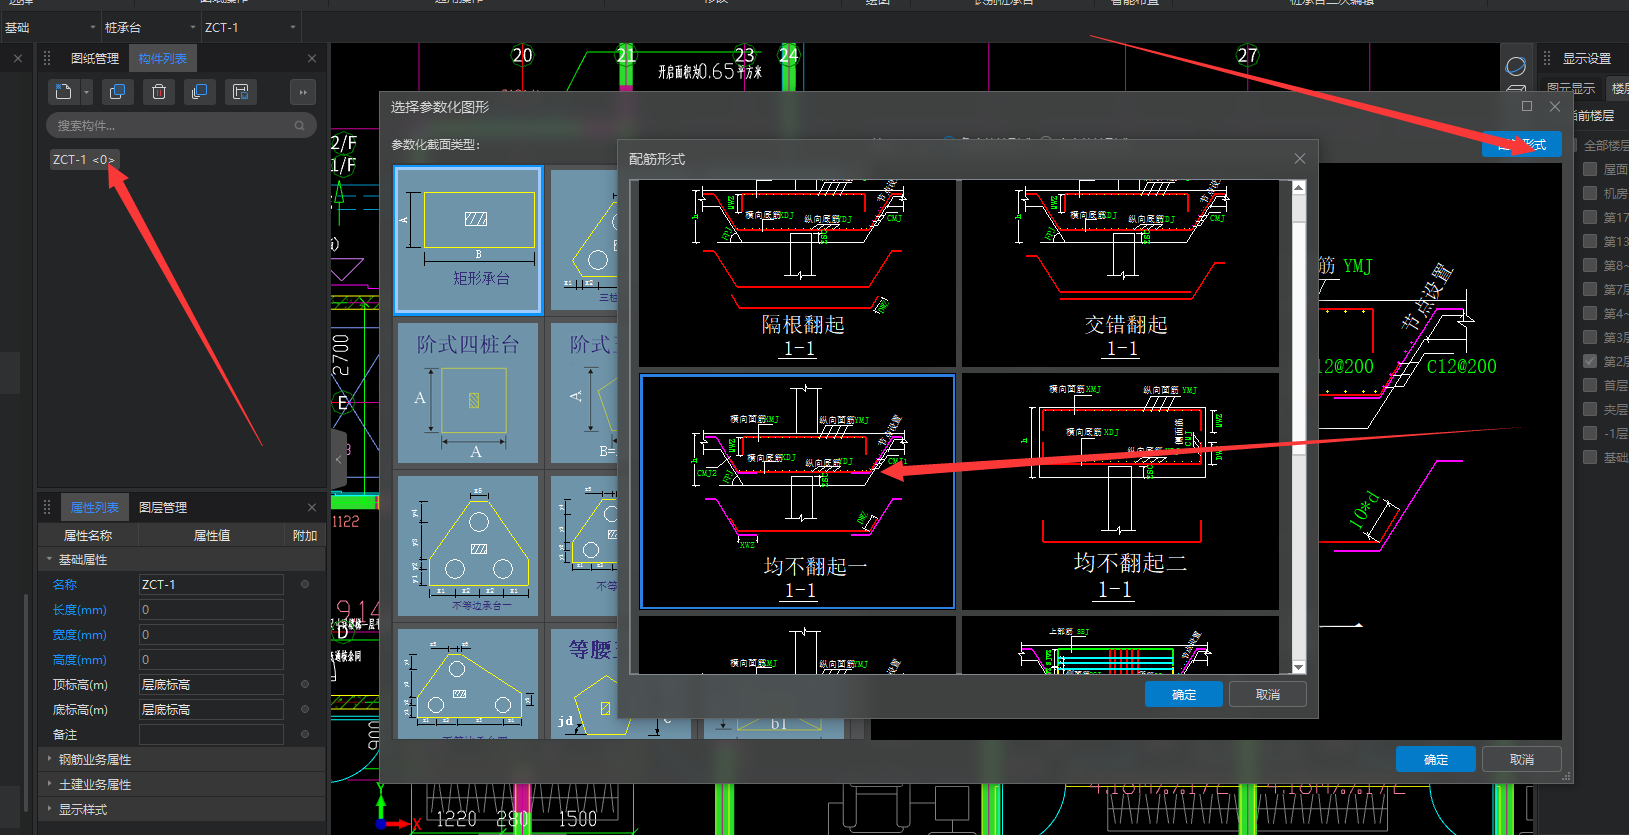Open the 桩承台 dropdown in the top bar
Viewport: 1629px width, 835px height.
(x=150, y=27)
